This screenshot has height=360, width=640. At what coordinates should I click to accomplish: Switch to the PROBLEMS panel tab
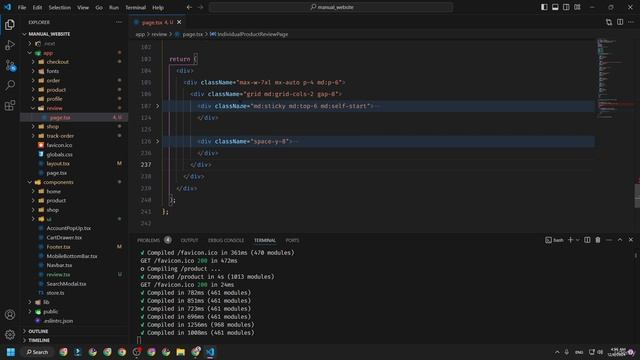(149, 240)
